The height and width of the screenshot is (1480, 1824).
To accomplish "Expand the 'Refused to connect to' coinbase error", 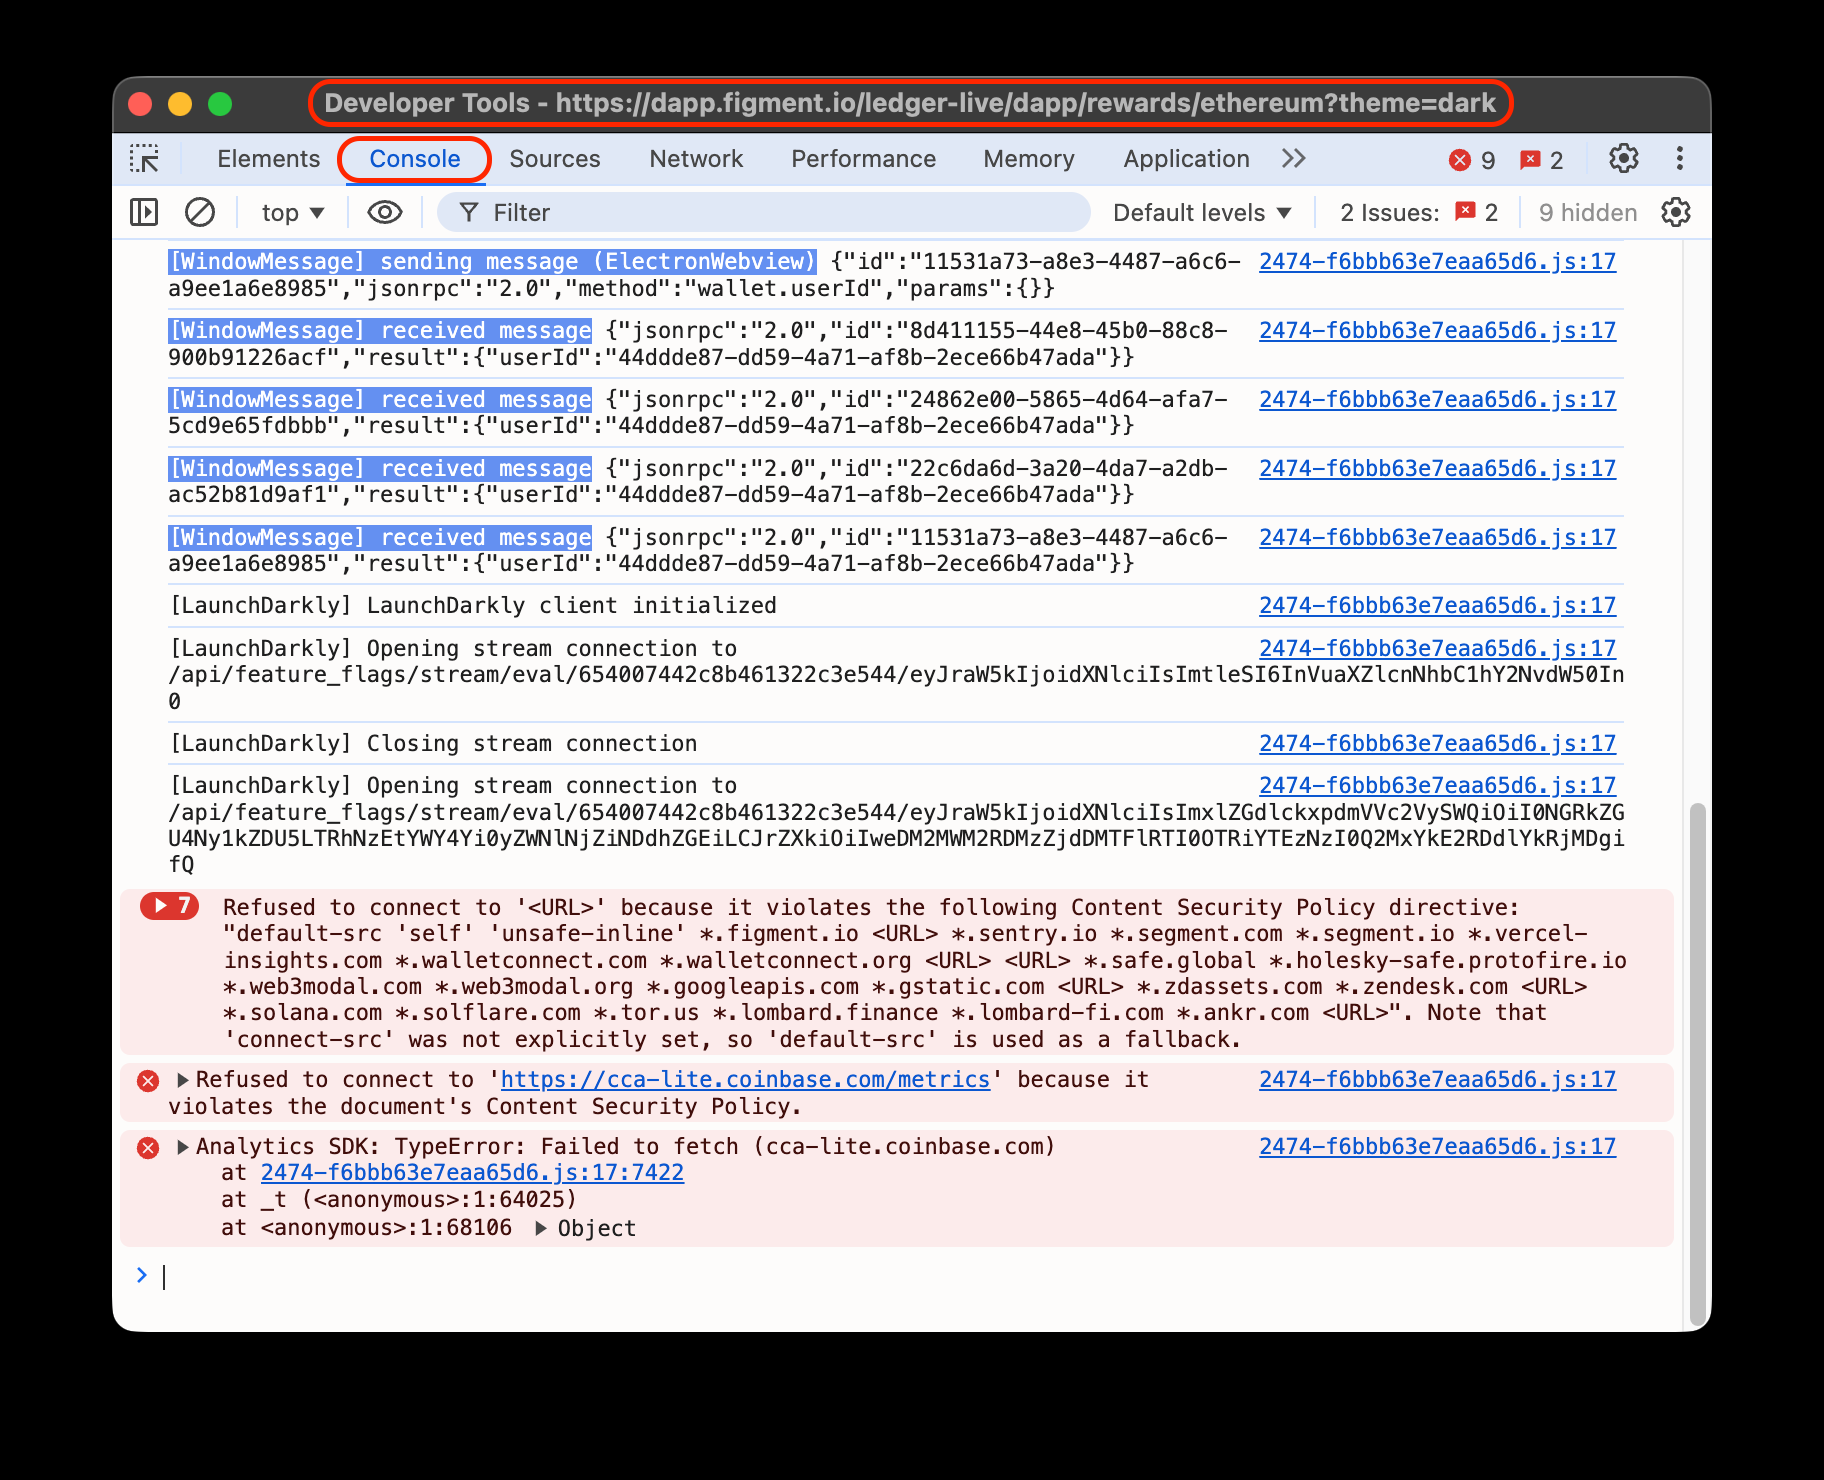I will click(x=183, y=1080).
